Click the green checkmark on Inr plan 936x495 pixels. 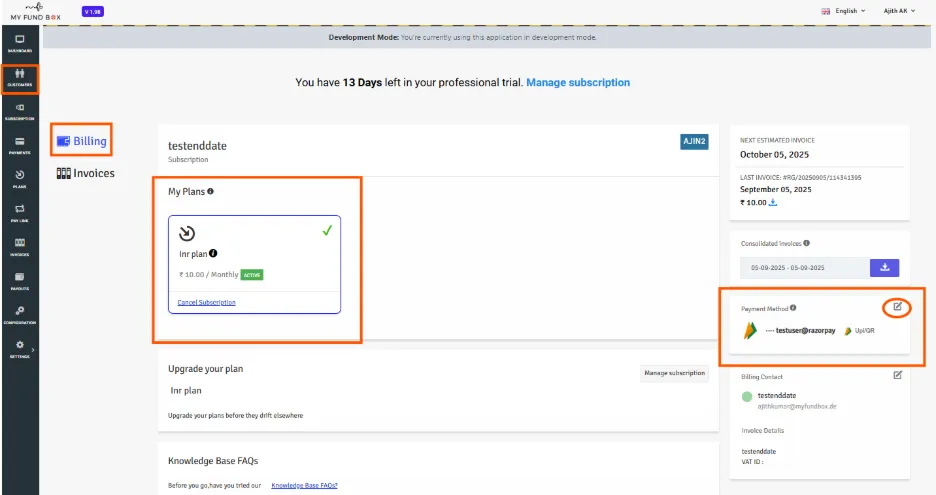[327, 230]
